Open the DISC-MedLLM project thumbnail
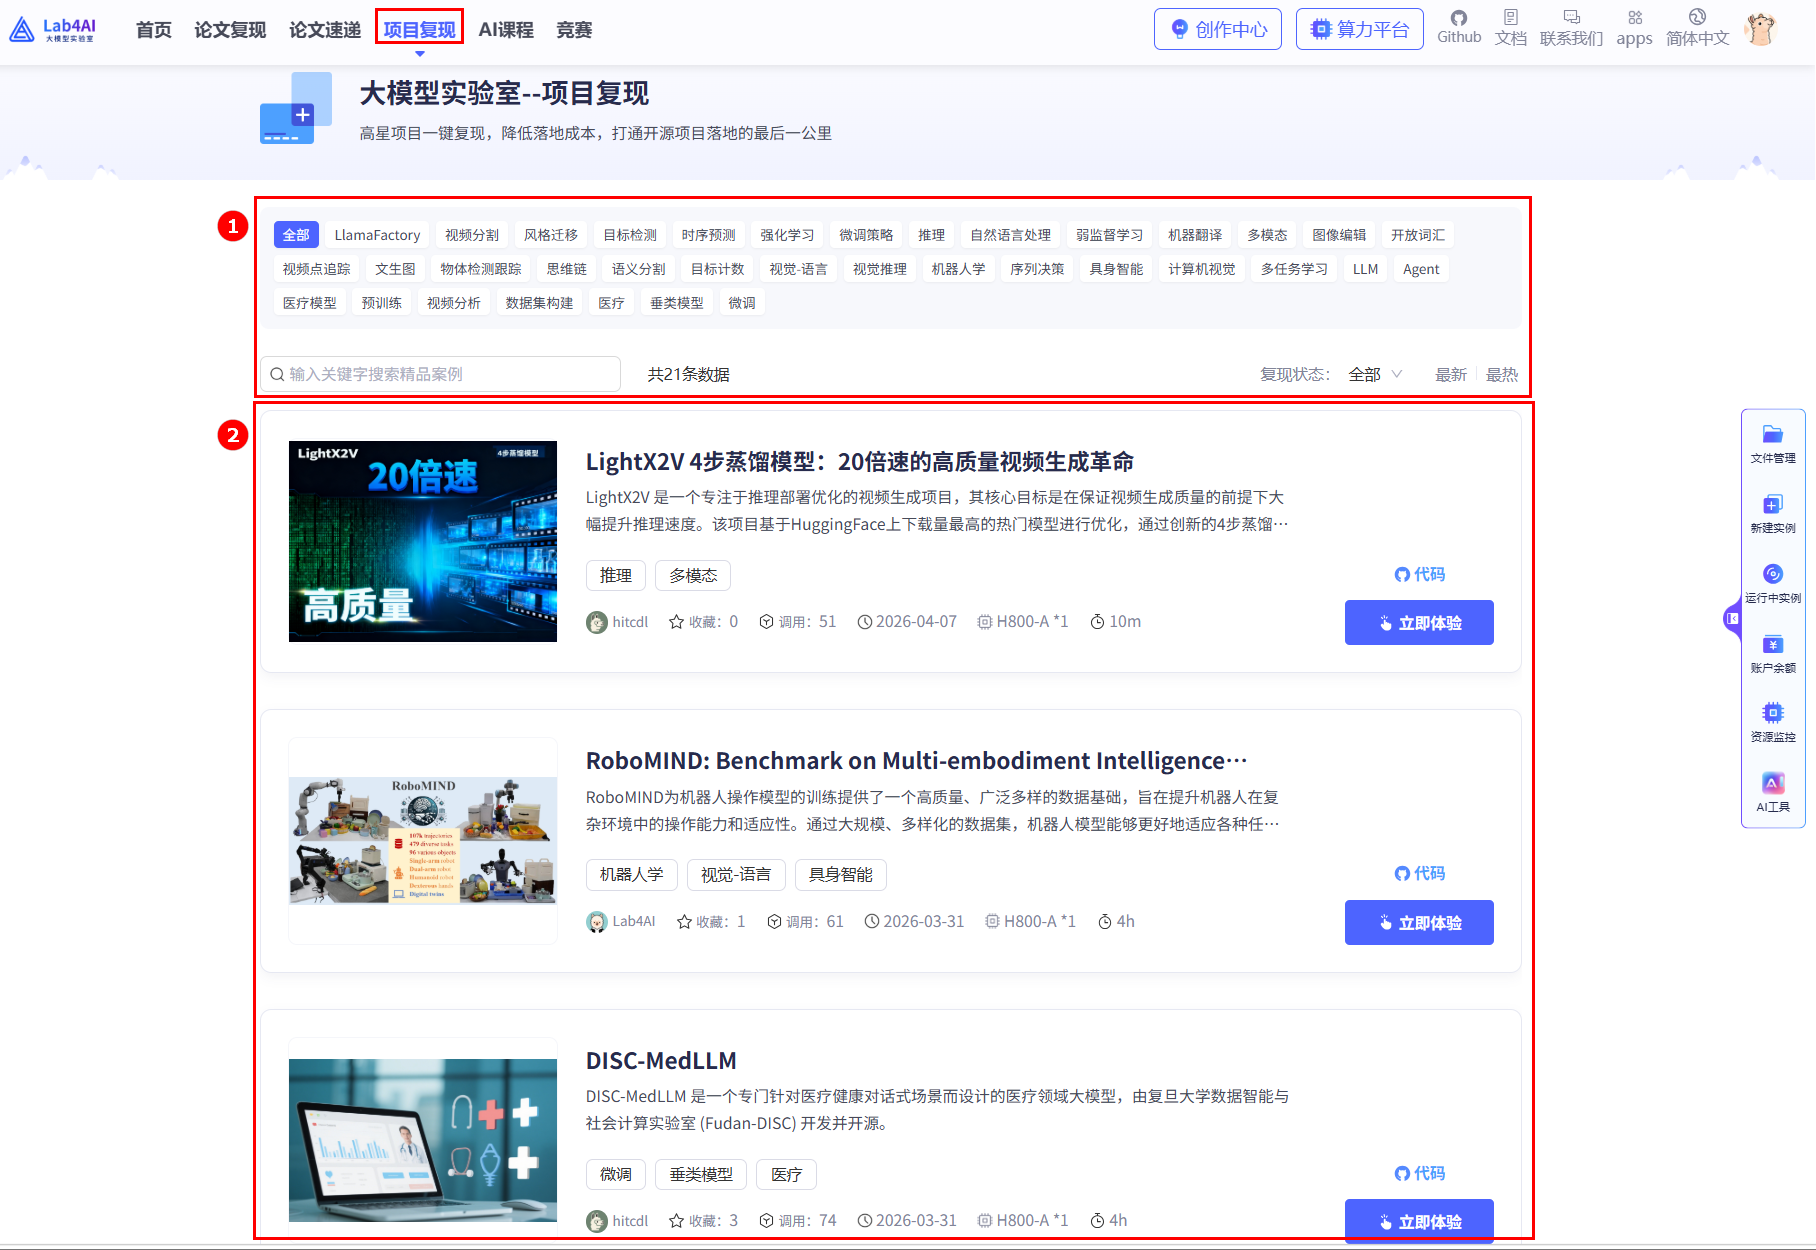The image size is (1816, 1250). click(x=423, y=1140)
